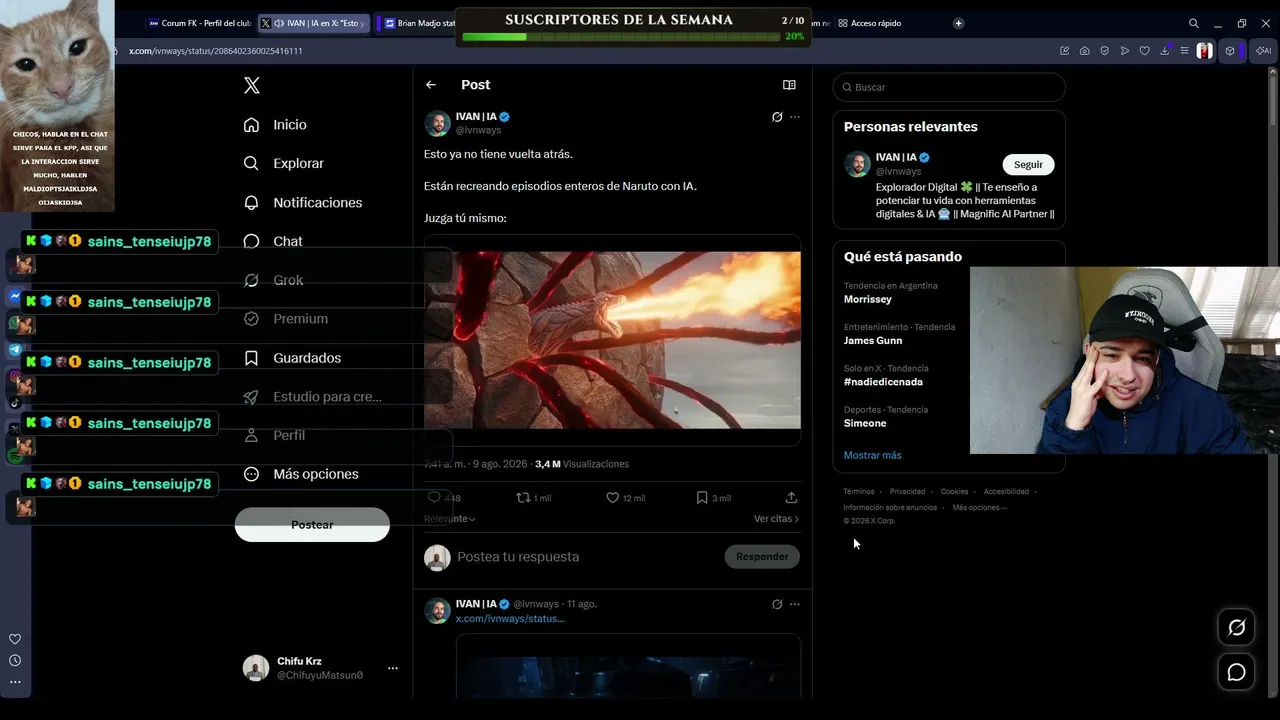Open IVAN | IA avatar in Personas relevantes
Viewport: 1280px width, 720px height.
pos(857,164)
